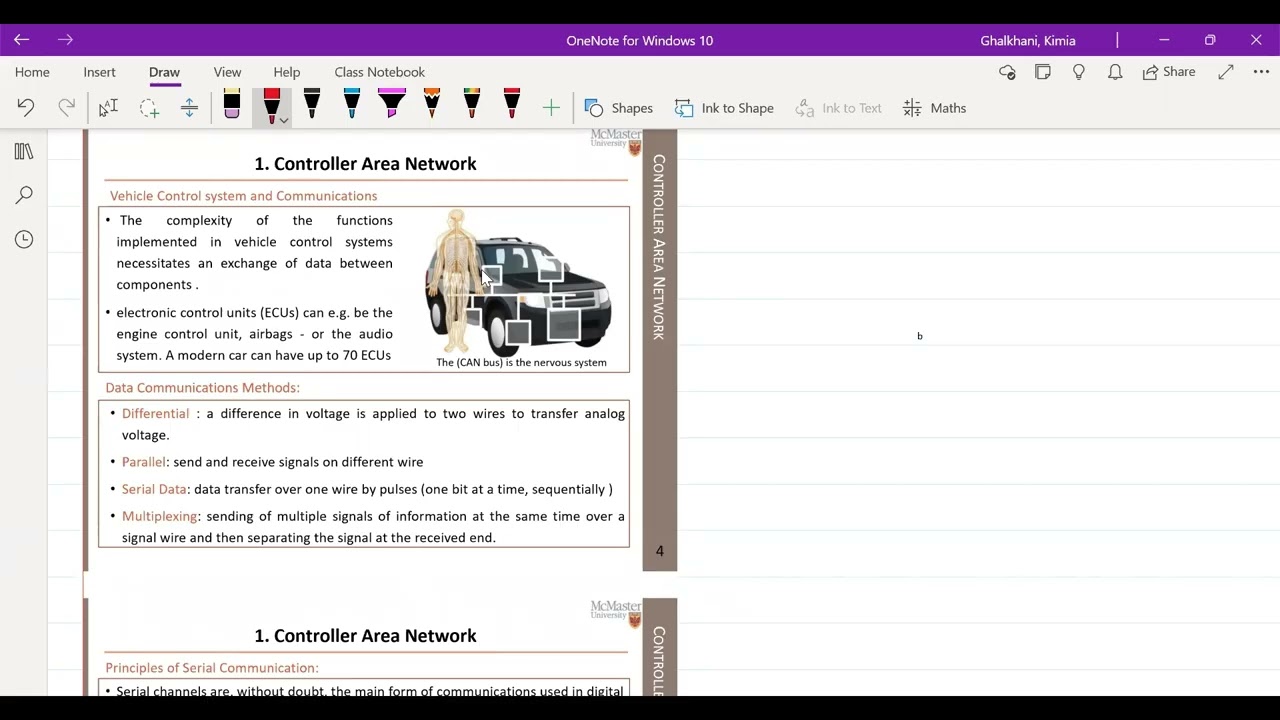
Task: Choose the orange pencil tool
Action: (432, 104)
